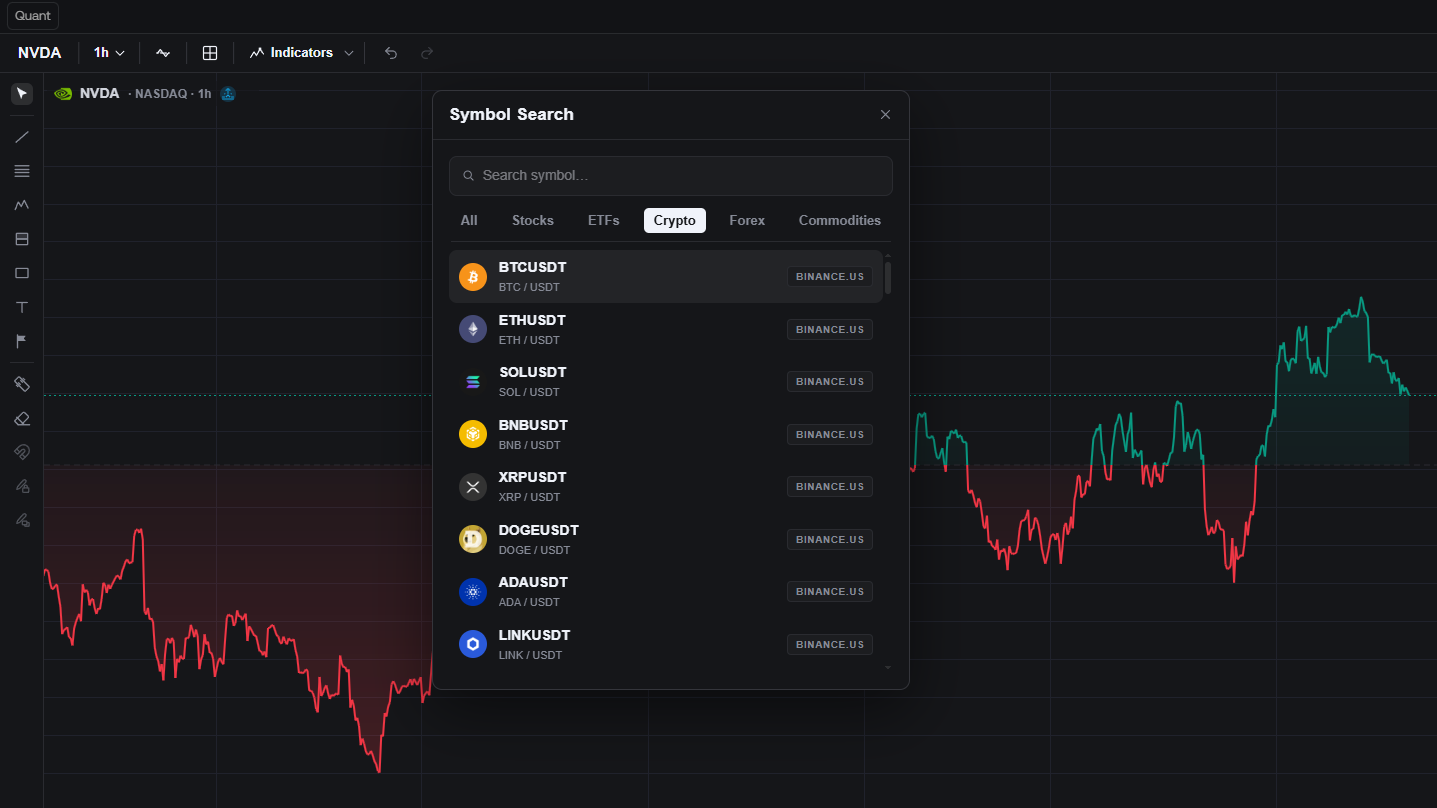The width and height of the screenshot is (1437, 808).
Task: Select the Crypto tab
Action: pyautogui.click(x=675, y=220)
